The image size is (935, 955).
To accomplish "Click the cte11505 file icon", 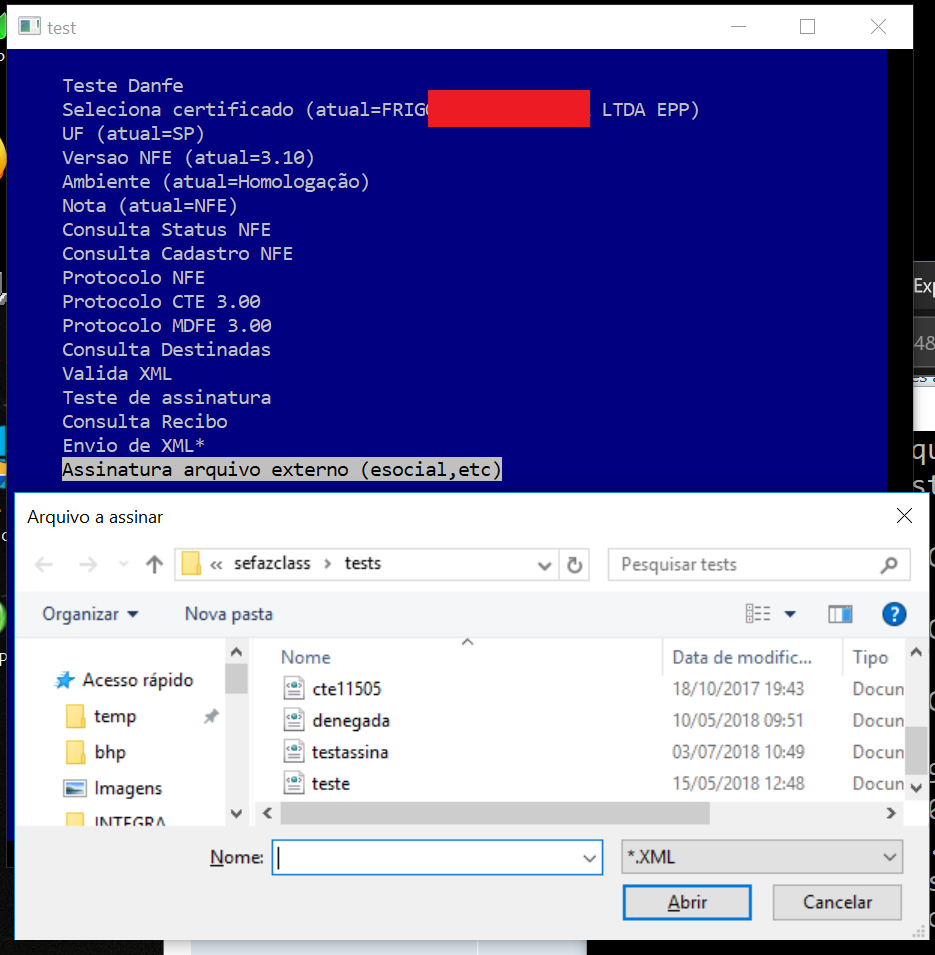I will [294, 688].
